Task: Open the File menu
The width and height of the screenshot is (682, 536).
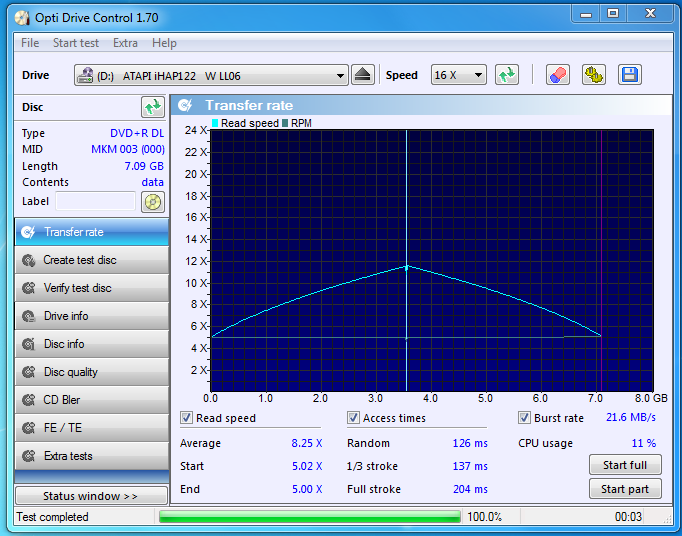Action: tap(30, 43)
